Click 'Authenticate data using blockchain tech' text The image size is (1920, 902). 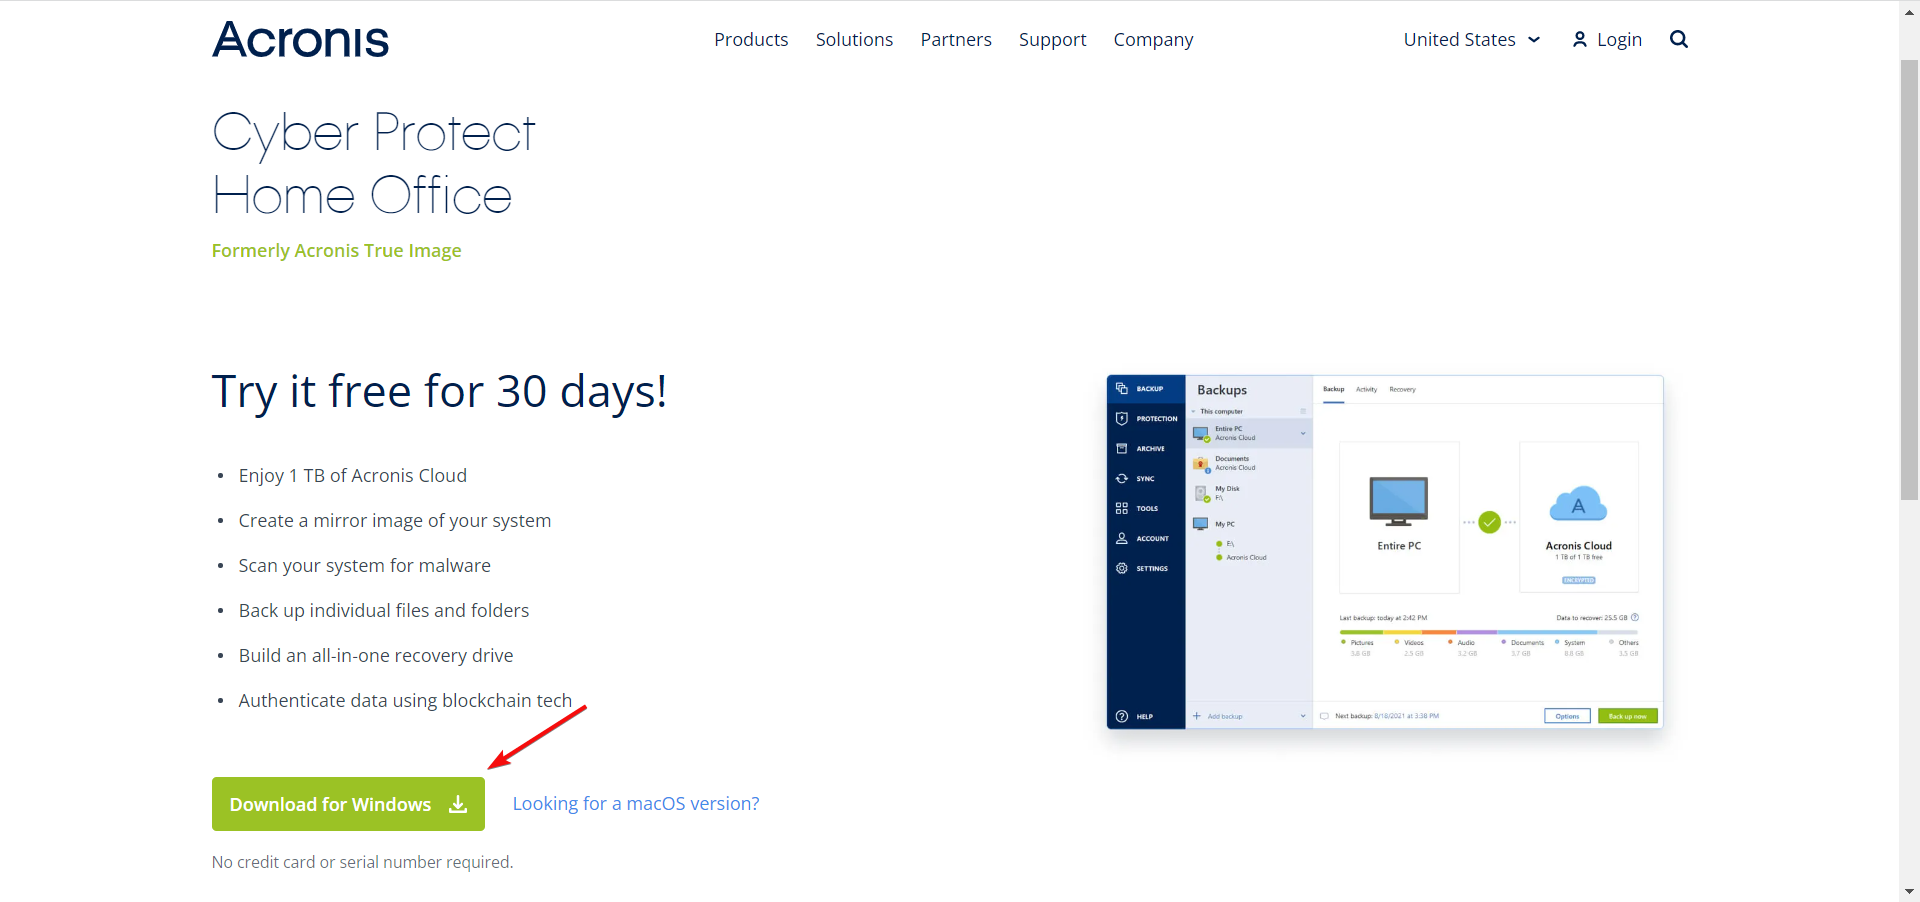coord(405,701)
